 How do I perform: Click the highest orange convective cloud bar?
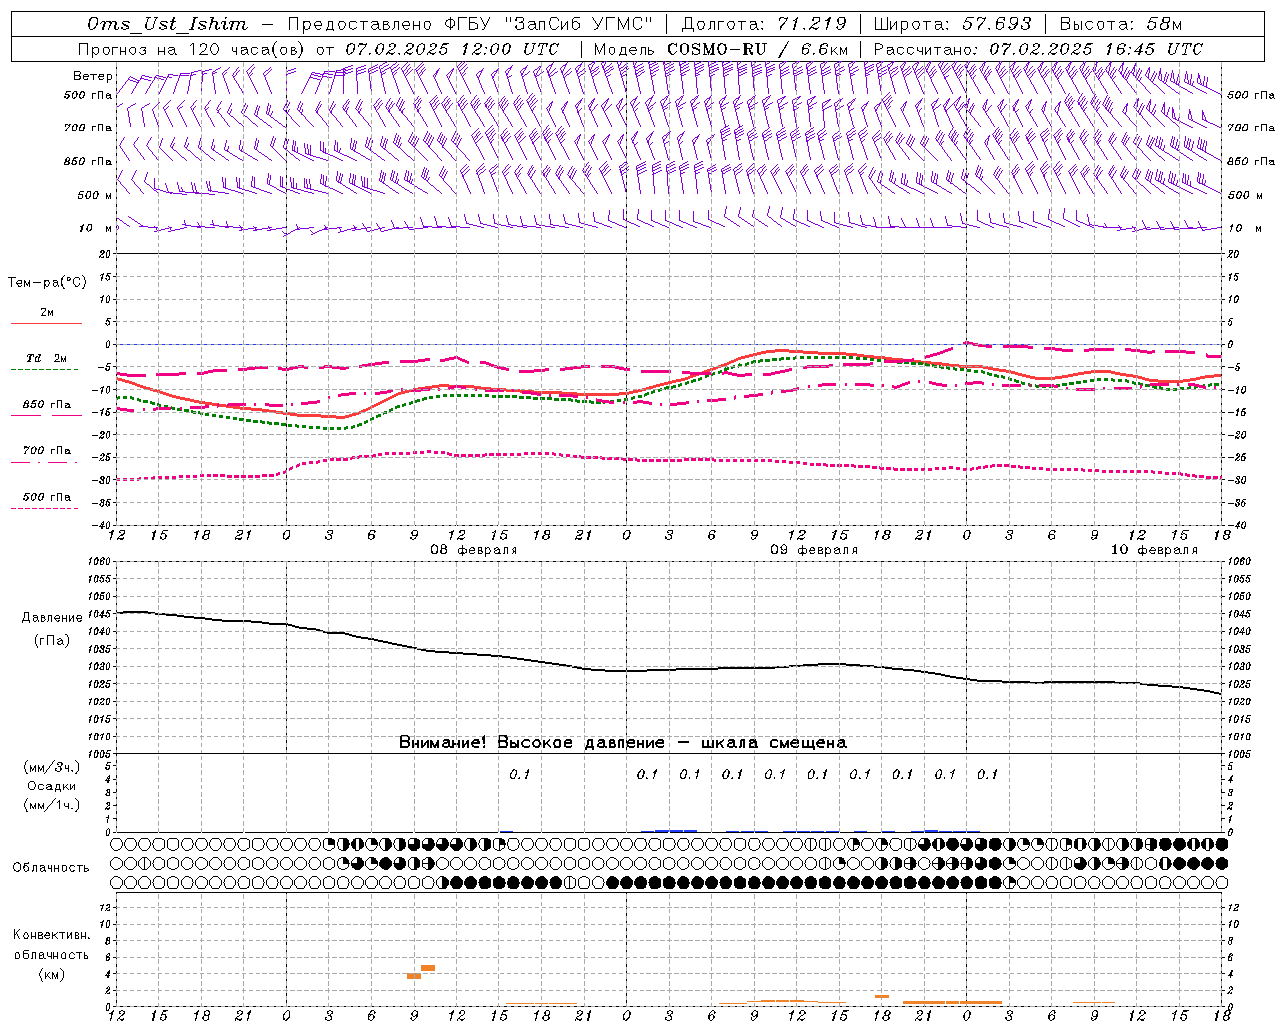(428, 968)
